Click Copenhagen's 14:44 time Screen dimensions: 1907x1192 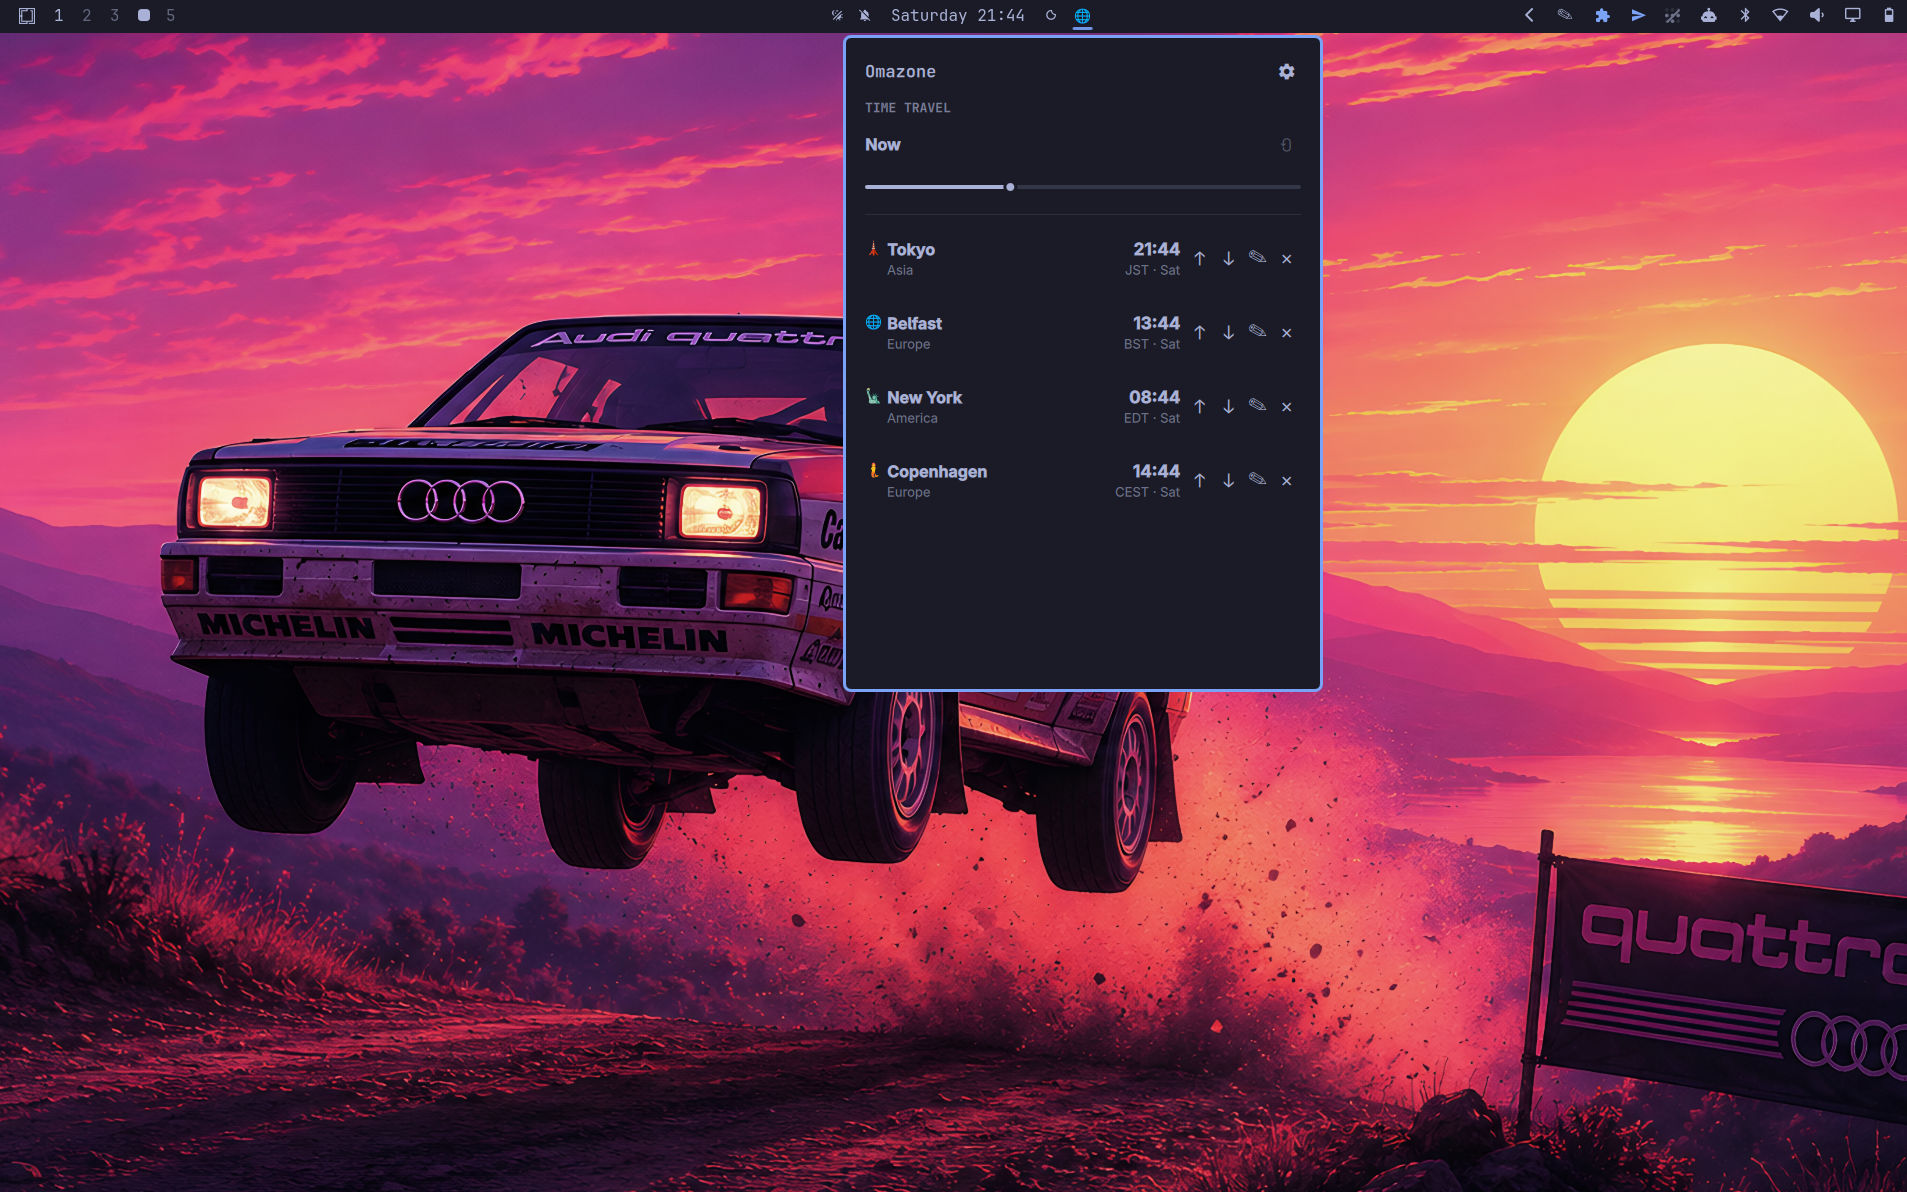[x=1156, y=471]
